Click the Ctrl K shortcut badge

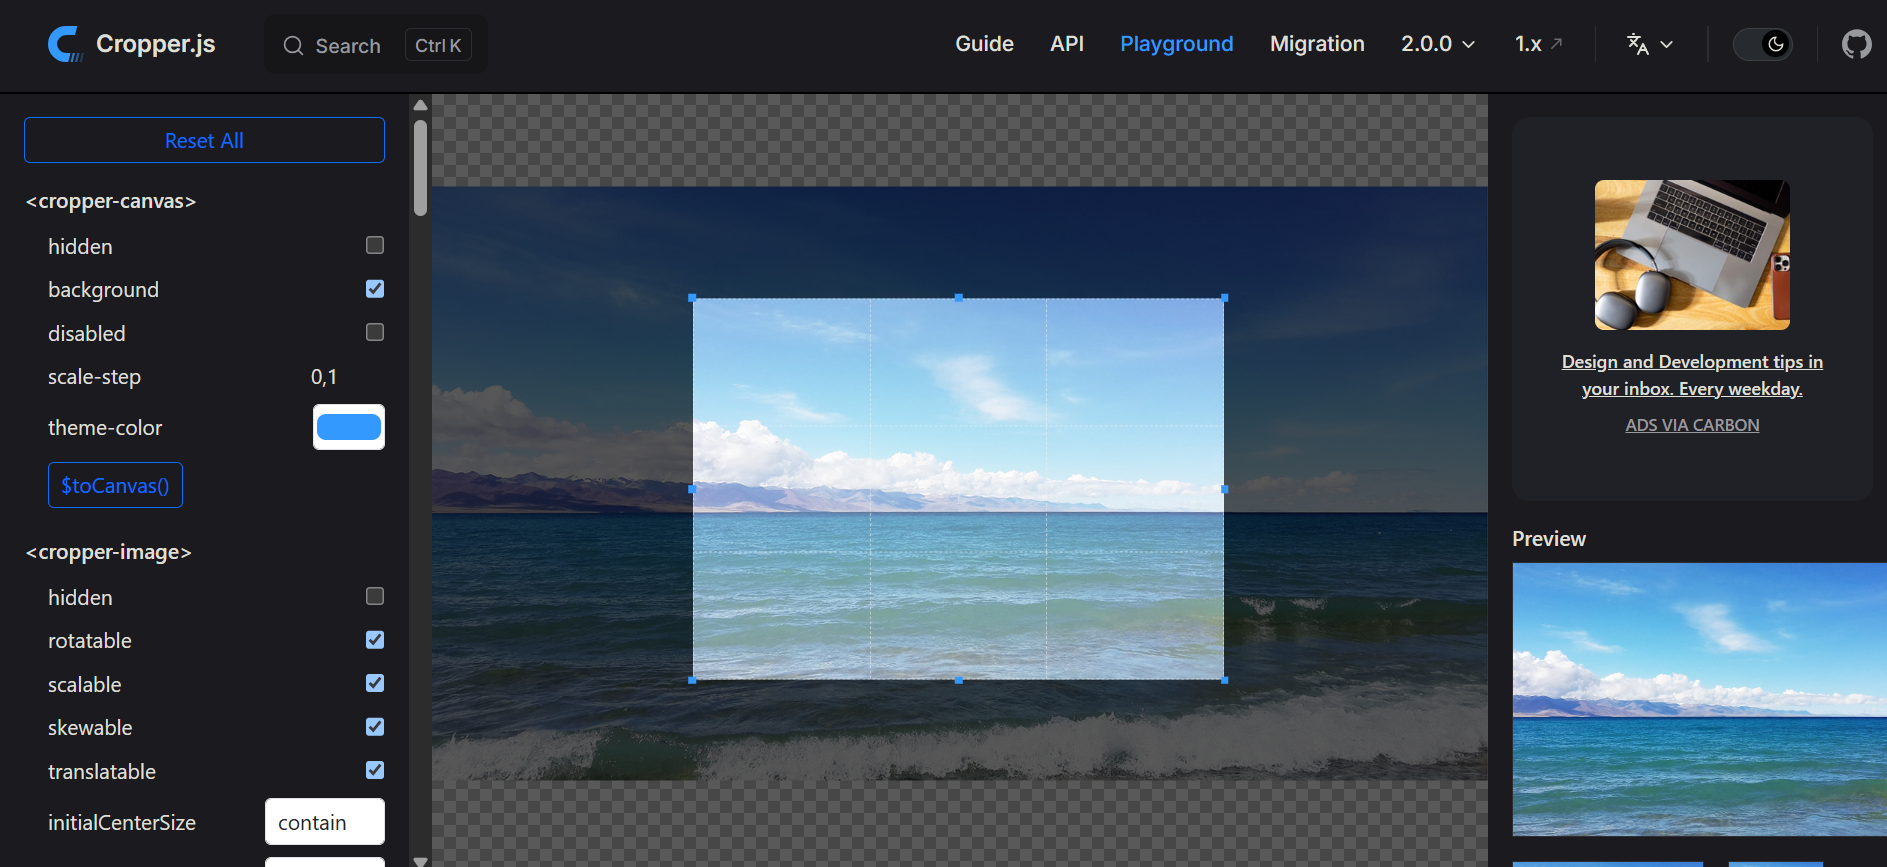point(438,45)
